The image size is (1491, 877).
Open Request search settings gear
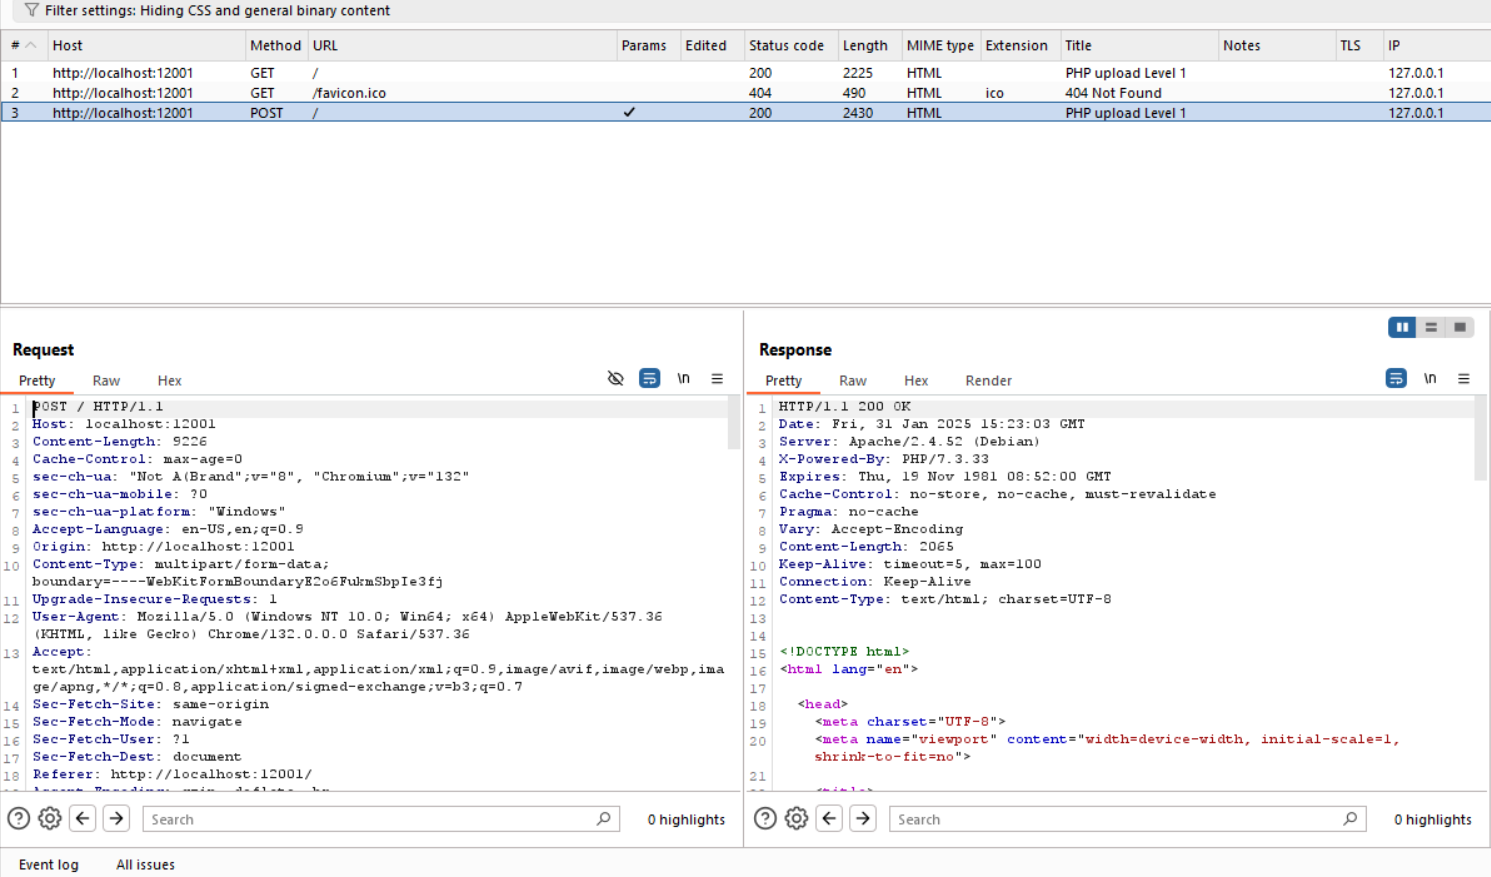(49, 818)
